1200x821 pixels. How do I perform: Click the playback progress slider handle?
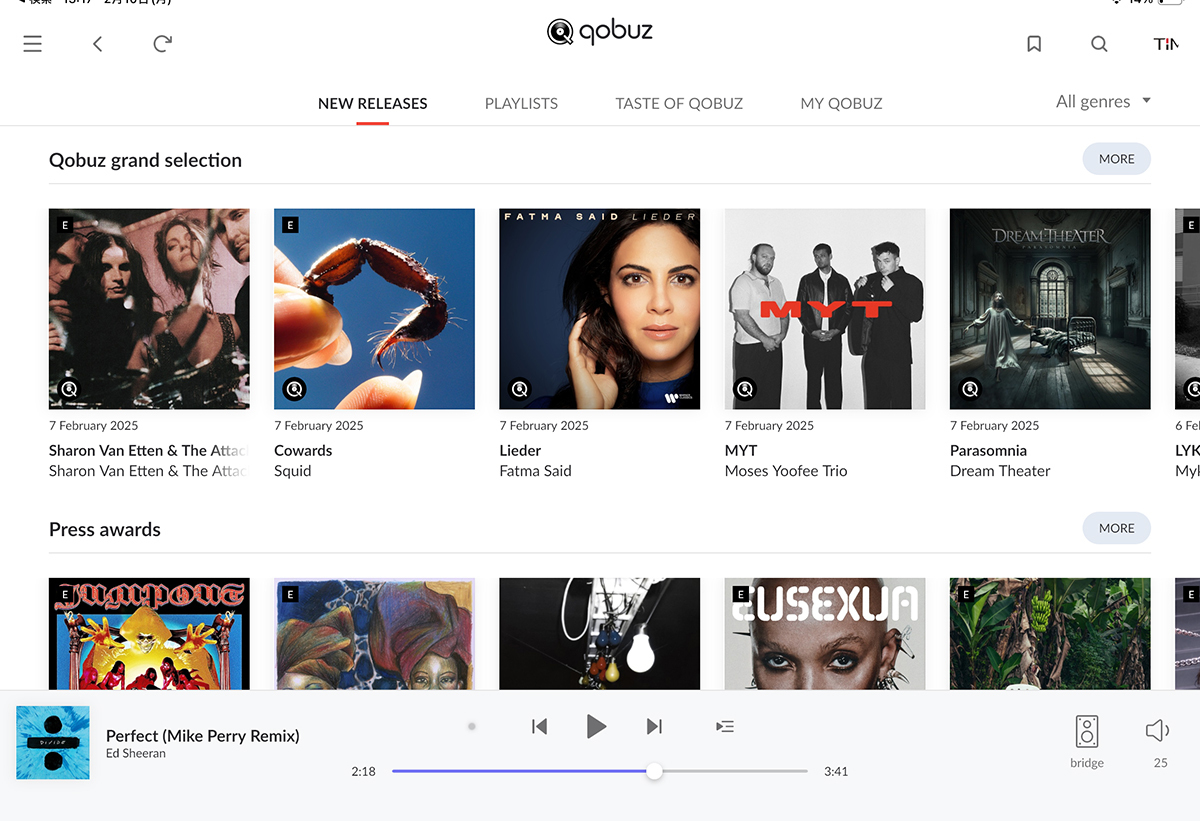654,771
